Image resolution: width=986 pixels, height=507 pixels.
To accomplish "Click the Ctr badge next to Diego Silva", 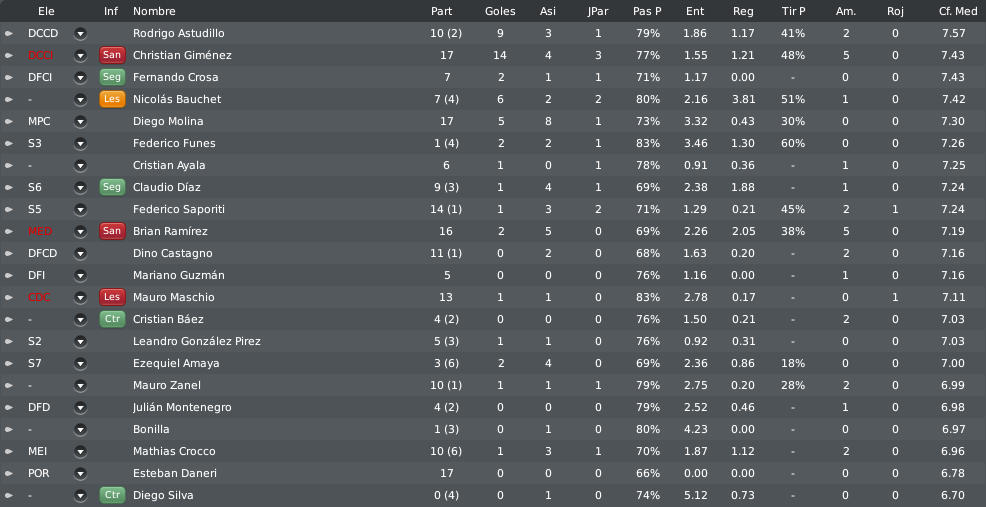I will pyautogui.click(x=111, y=496).
